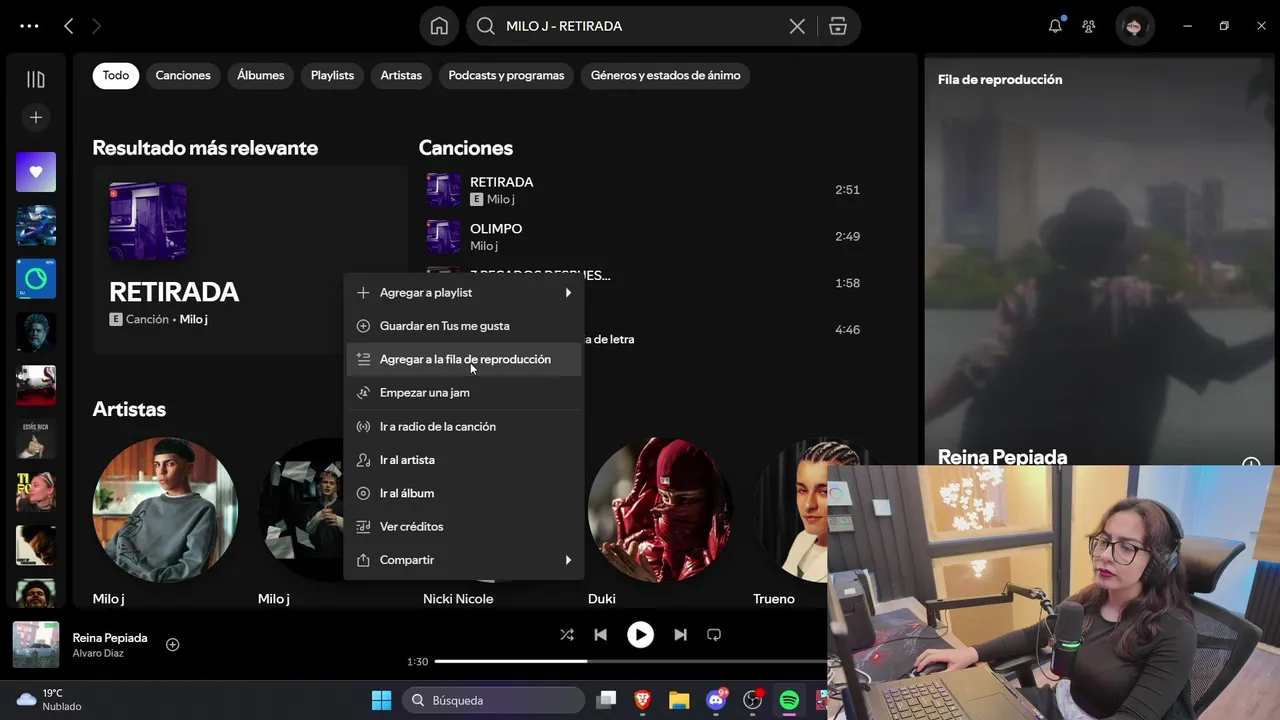Open the notifications bell
Image resolution: width=1280 pixels, height=720 pixels.
coord(1055,27)
